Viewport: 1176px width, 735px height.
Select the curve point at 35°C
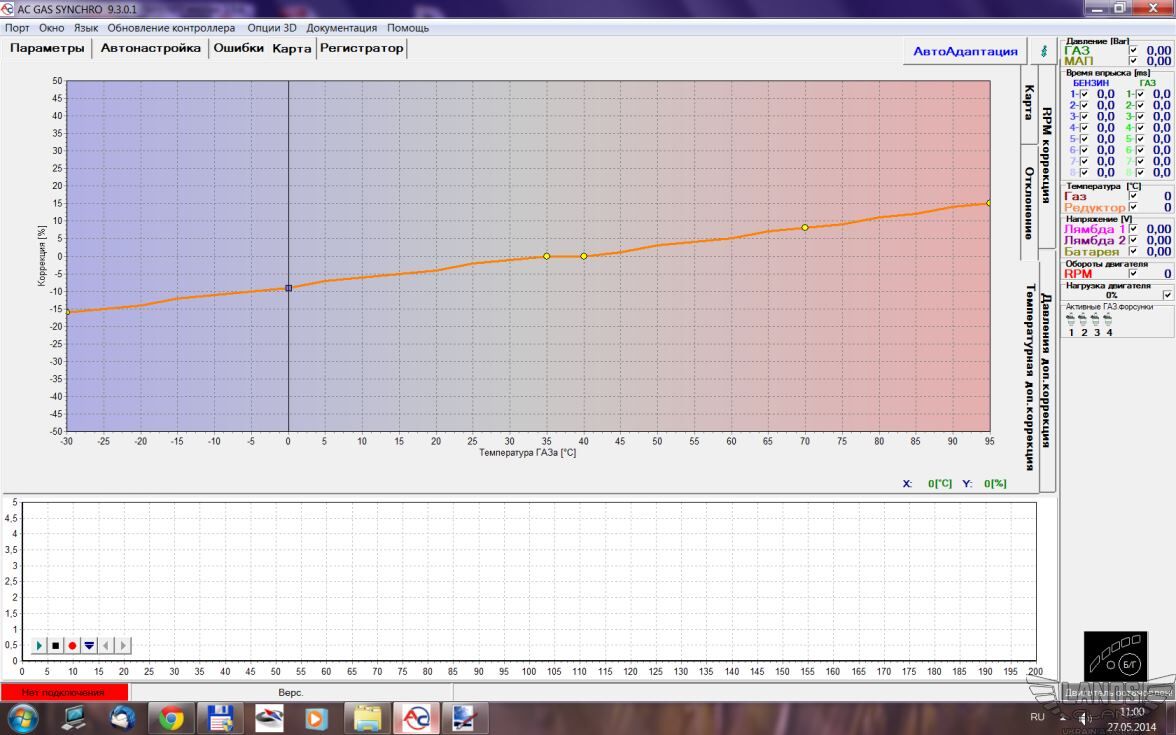547,256
